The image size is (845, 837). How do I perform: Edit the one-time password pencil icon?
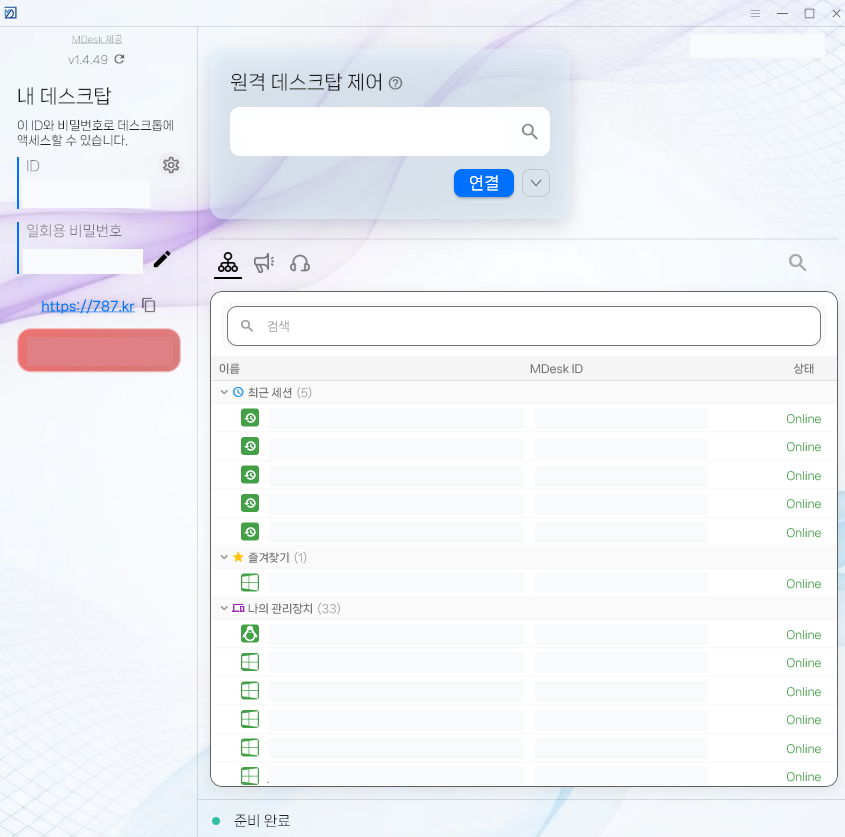[162, 259]
